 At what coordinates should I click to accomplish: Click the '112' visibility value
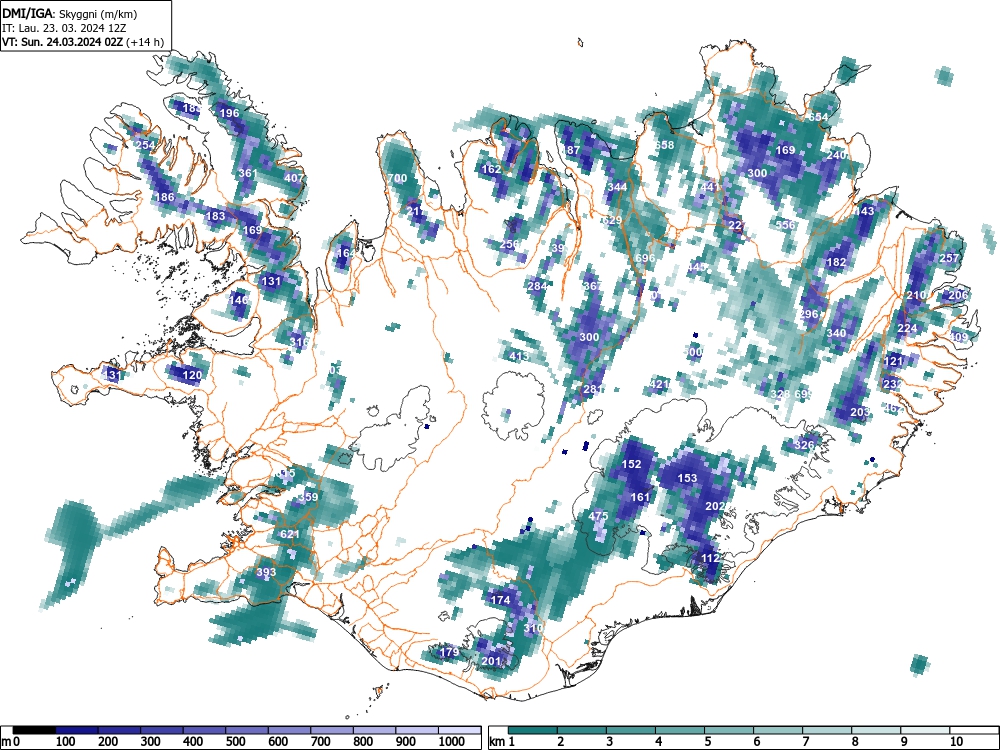click(710, 557)
